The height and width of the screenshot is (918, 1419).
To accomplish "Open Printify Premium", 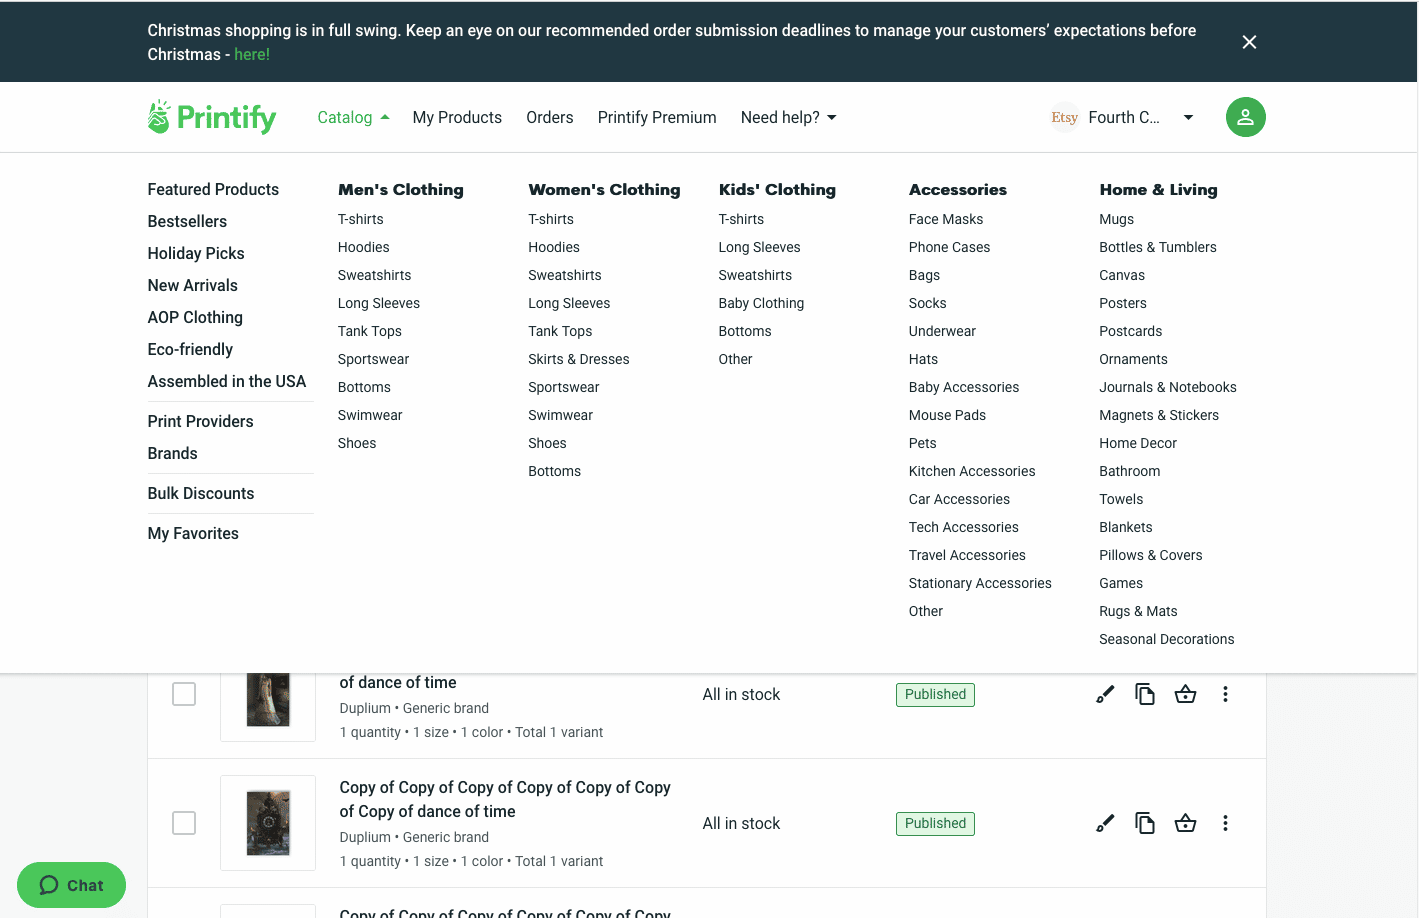I will 657,117.
